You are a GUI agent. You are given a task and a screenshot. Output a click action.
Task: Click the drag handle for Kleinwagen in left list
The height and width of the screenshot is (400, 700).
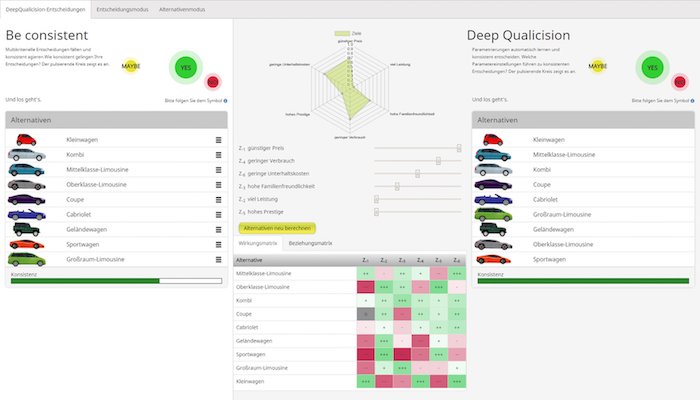point(219,140)
